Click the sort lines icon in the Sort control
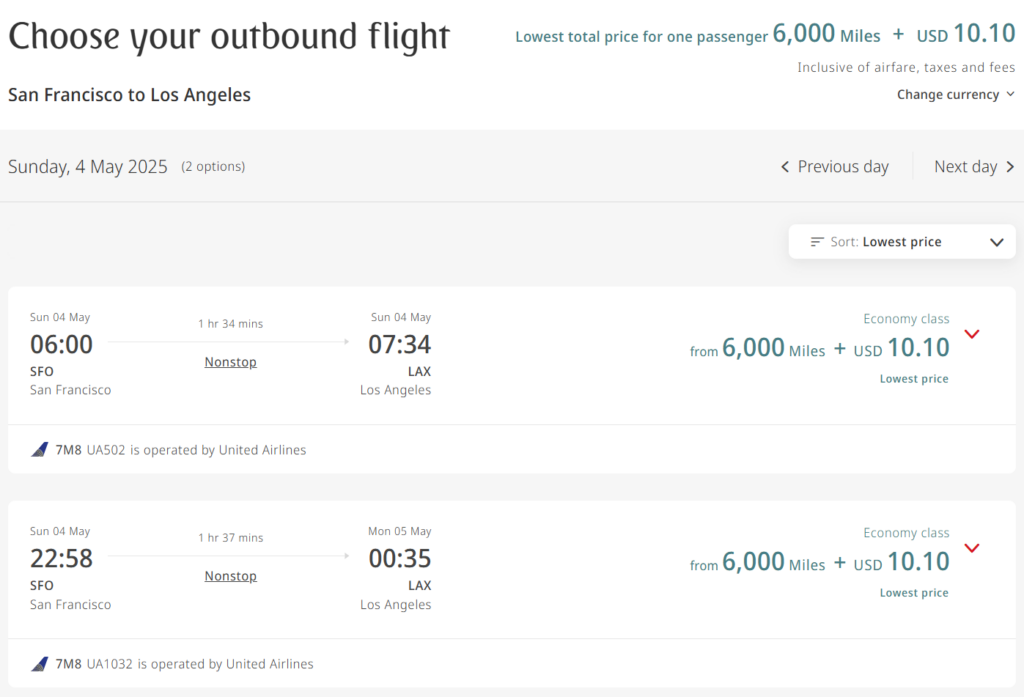 [817, 241]
